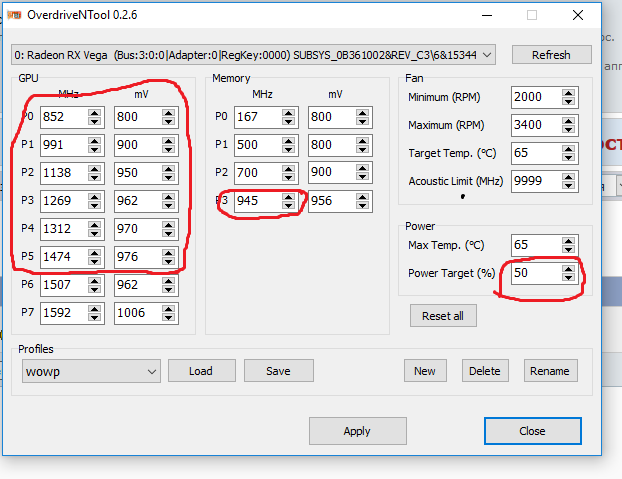
Task: Decrease GPU P3 MHz with down arrow
Action: [x=94, y=205]
